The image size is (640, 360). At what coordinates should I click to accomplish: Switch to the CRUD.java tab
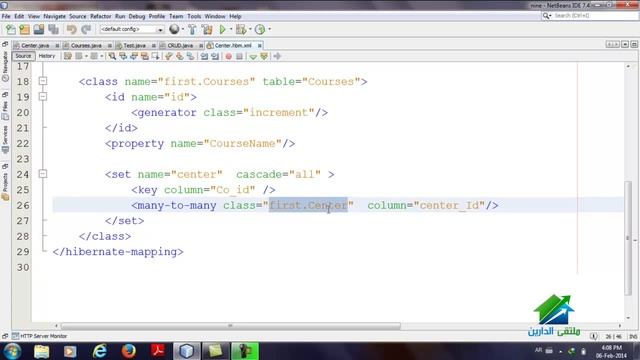(180, 45)
